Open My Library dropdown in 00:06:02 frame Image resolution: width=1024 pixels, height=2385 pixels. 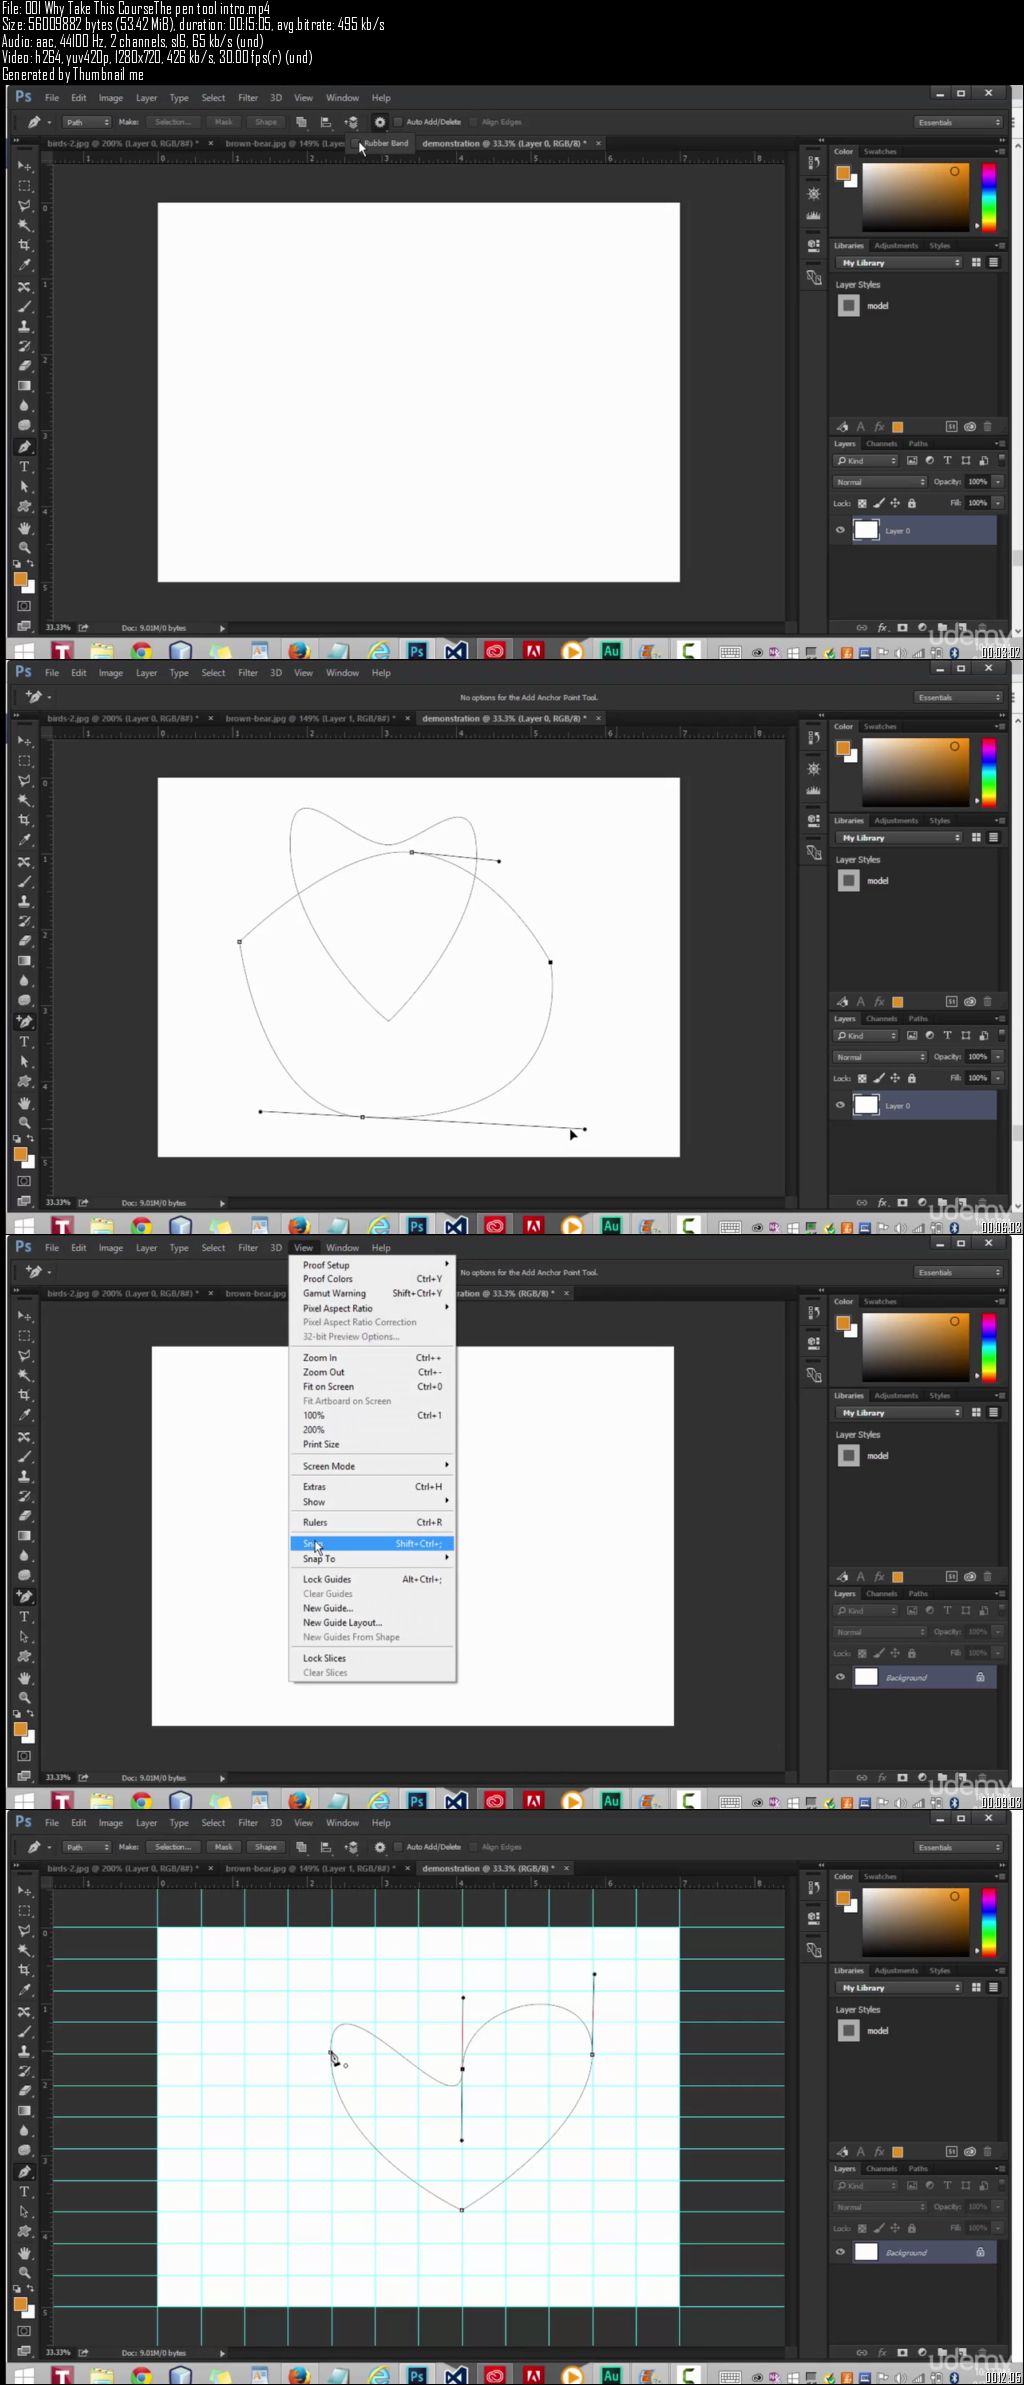[x=897, y=838]
